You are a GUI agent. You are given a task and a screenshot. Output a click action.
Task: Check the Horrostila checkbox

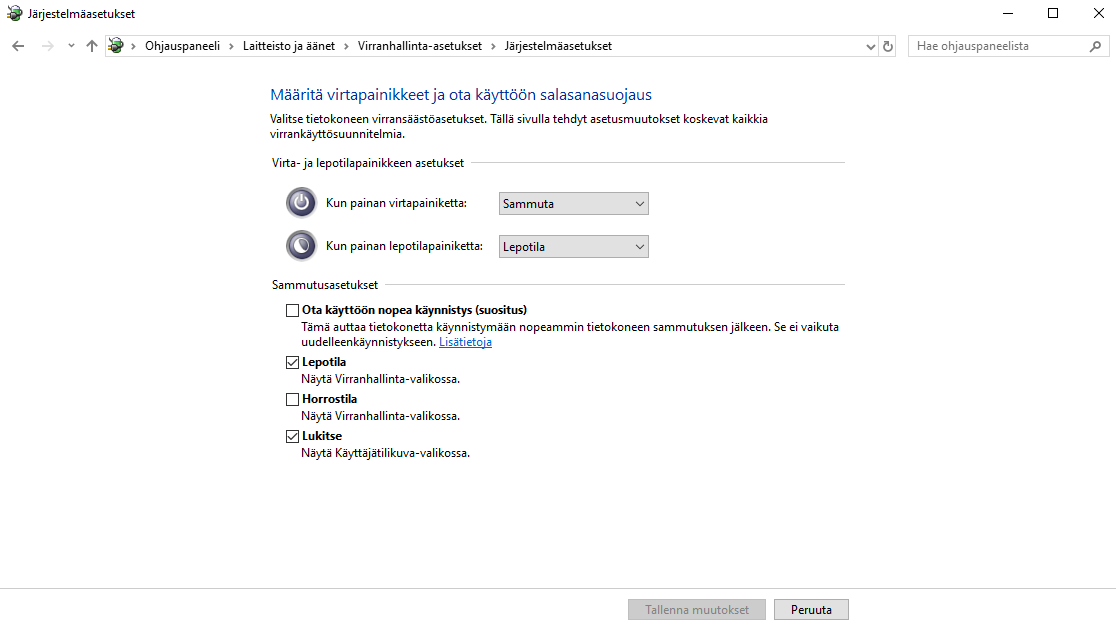pos(293,400)
